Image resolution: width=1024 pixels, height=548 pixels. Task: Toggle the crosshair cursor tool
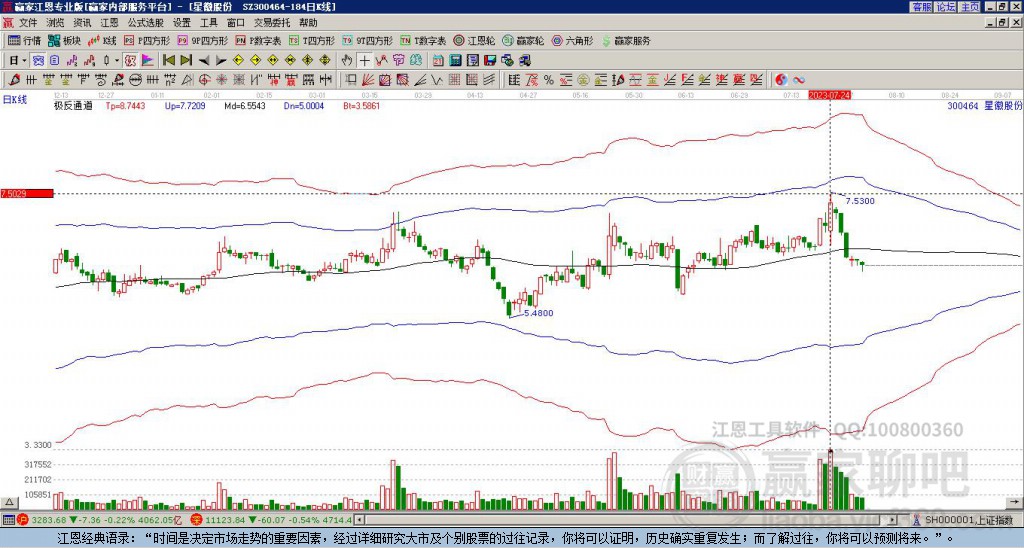[x=364, y=61]
